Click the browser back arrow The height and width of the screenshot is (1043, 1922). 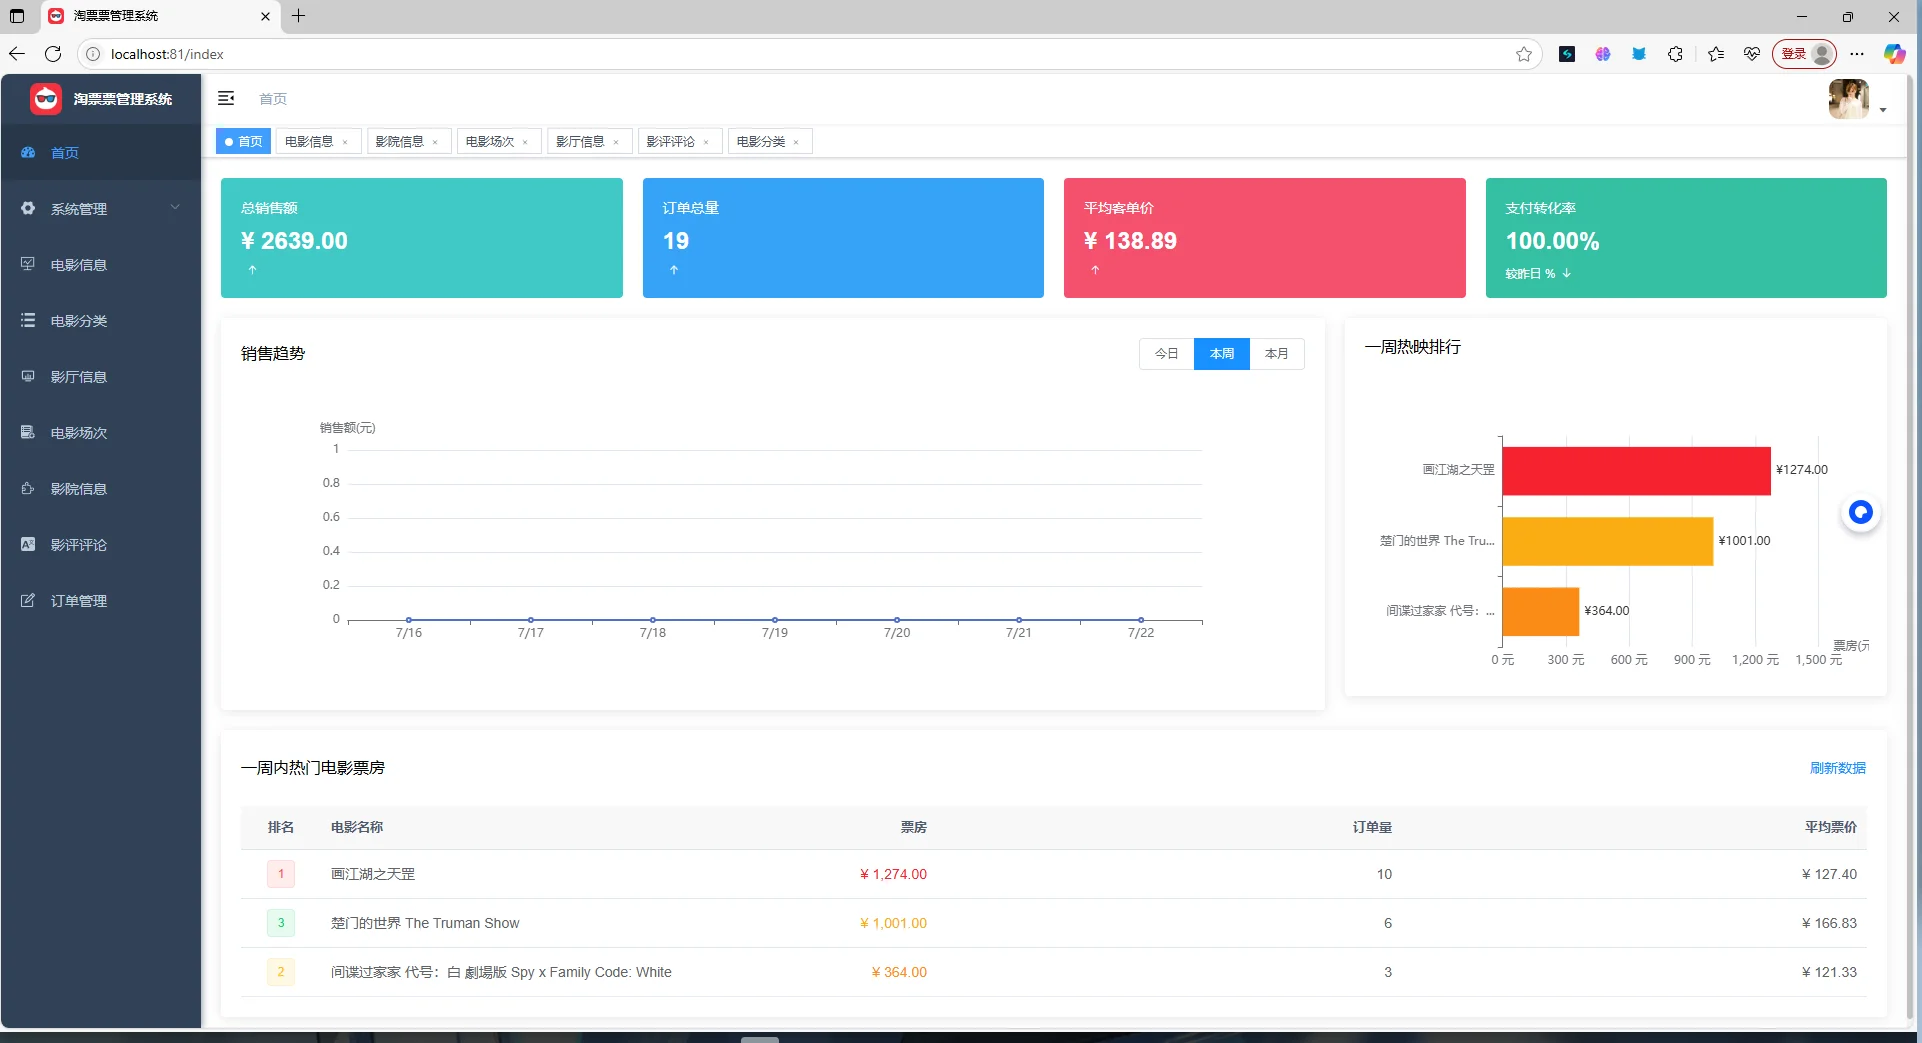click(17, 54)
